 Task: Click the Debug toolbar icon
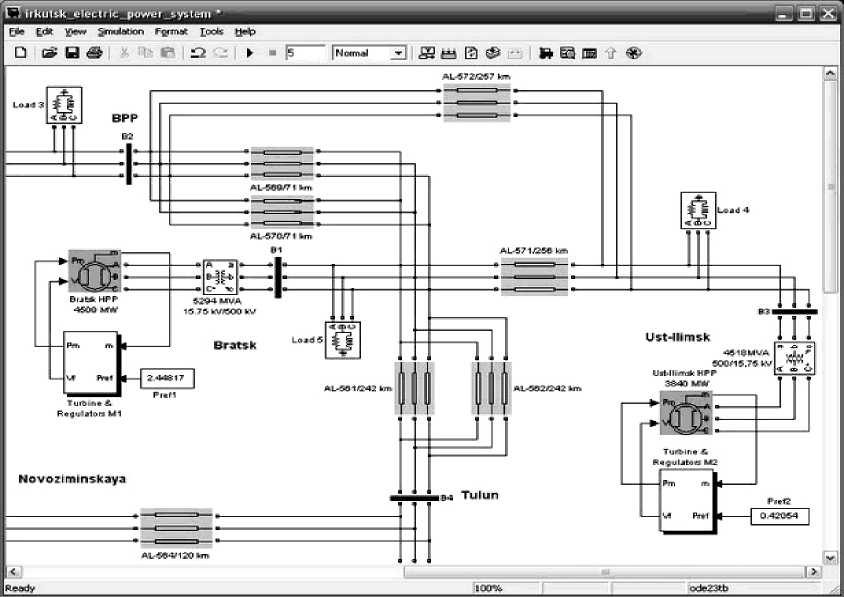click(x=590, y=53)
